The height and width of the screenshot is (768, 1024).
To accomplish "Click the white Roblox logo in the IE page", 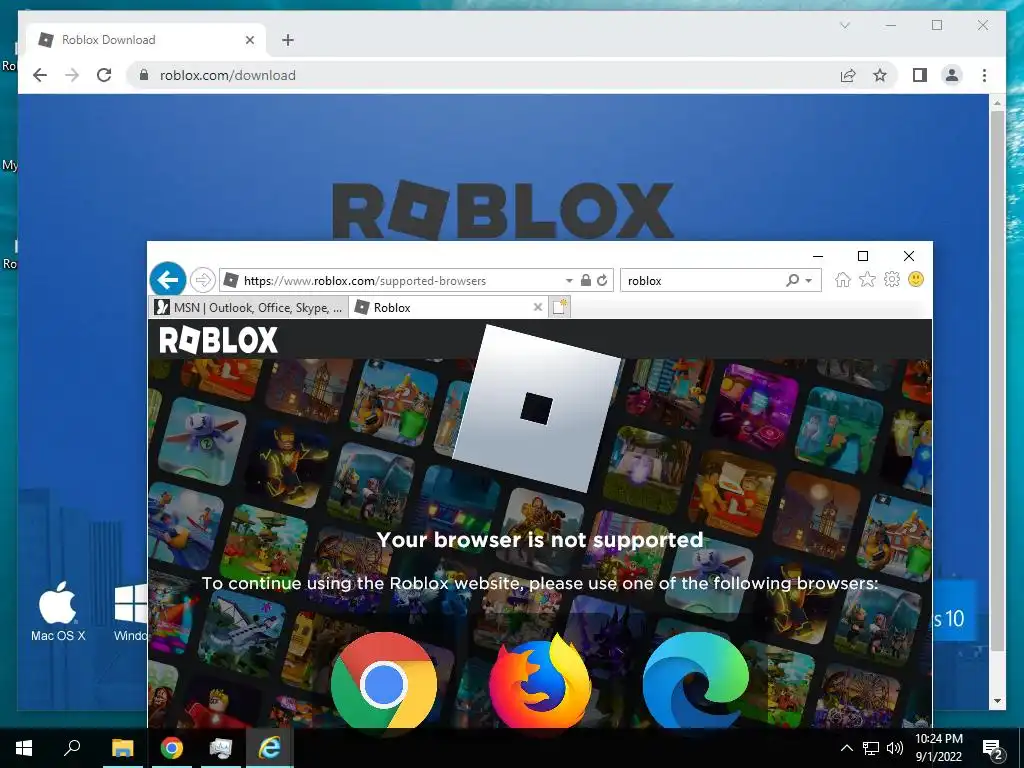I will coord(218,340).
